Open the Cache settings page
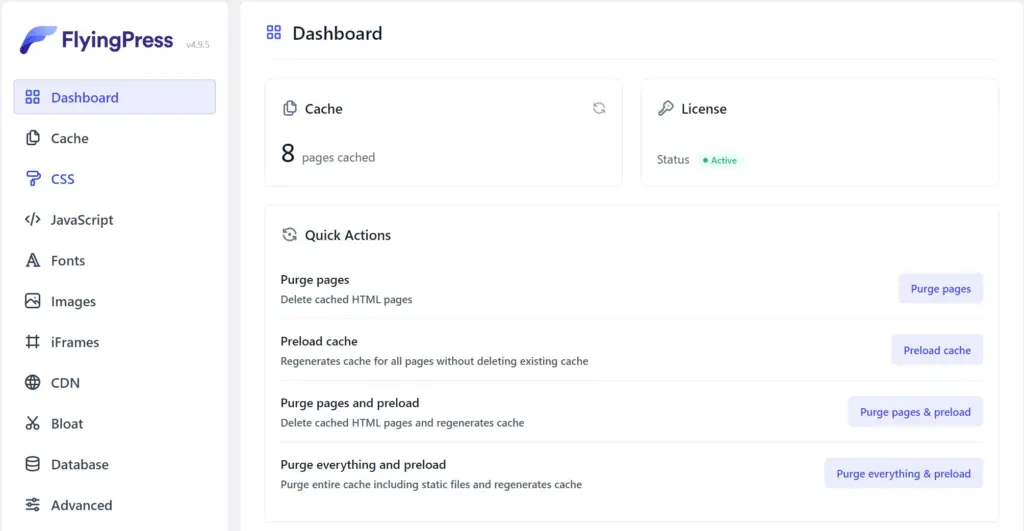1024x531 pixels. coord(70,138)
